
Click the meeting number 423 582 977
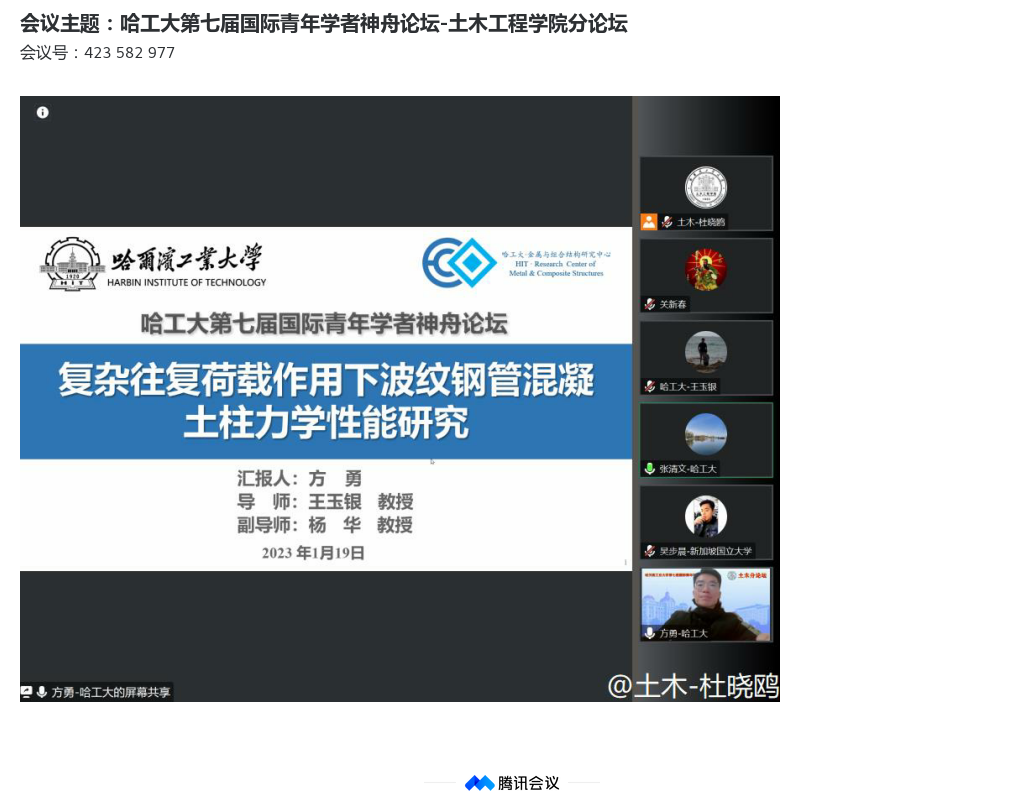[129, 53]
